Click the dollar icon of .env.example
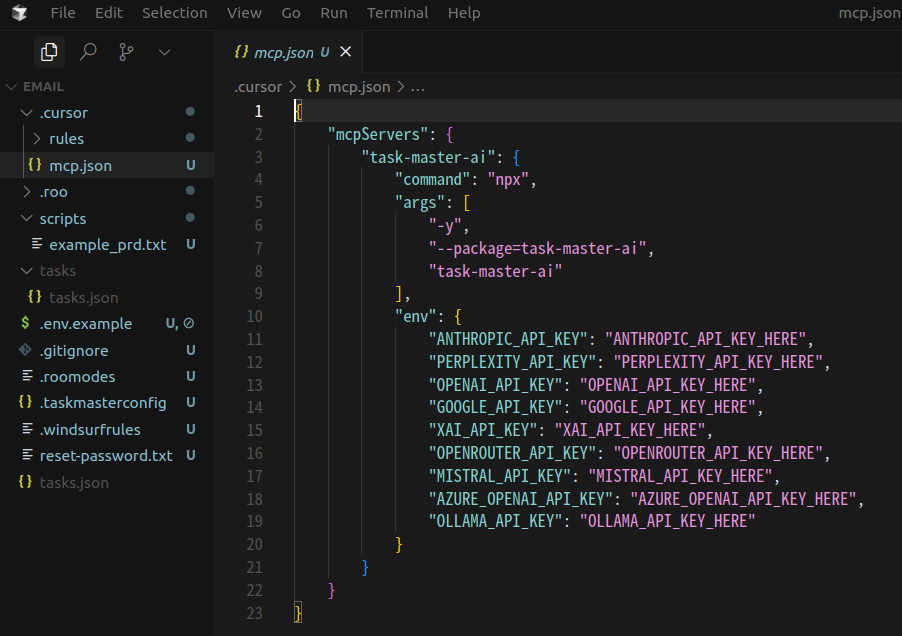 pos(25,323)
